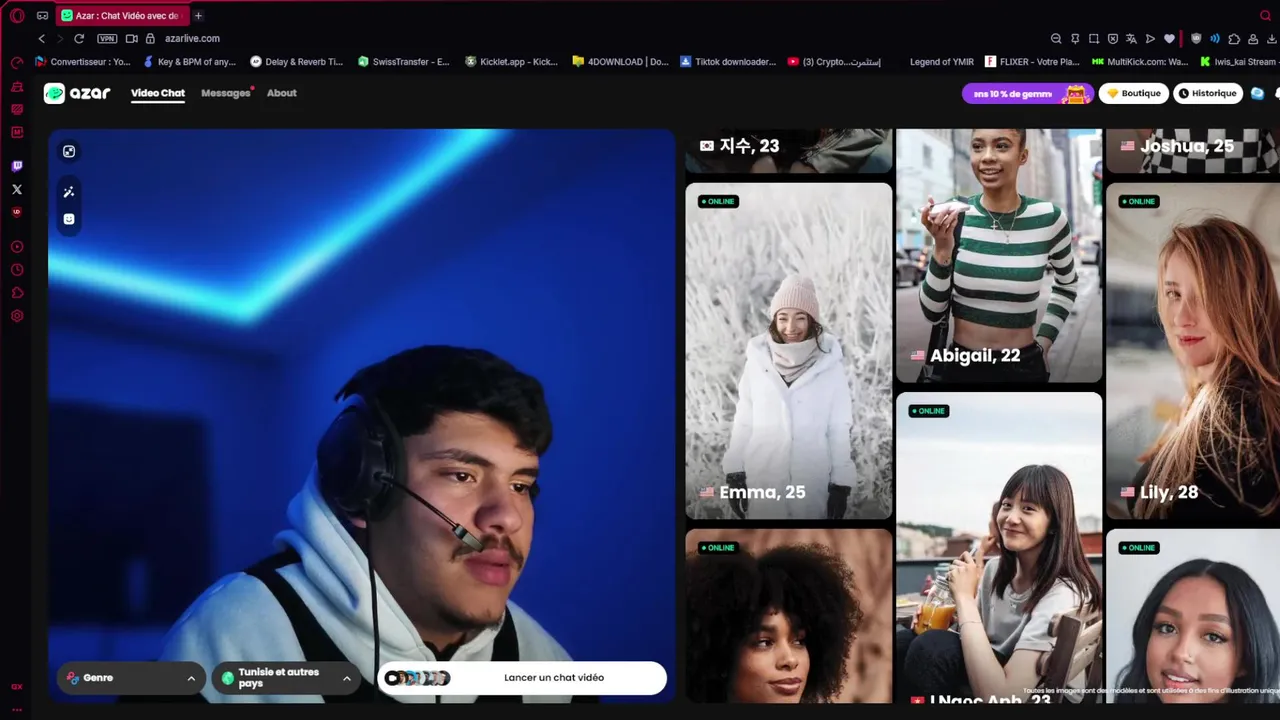Click the Azar logo

pyautogui.click(x=77, y=93)
